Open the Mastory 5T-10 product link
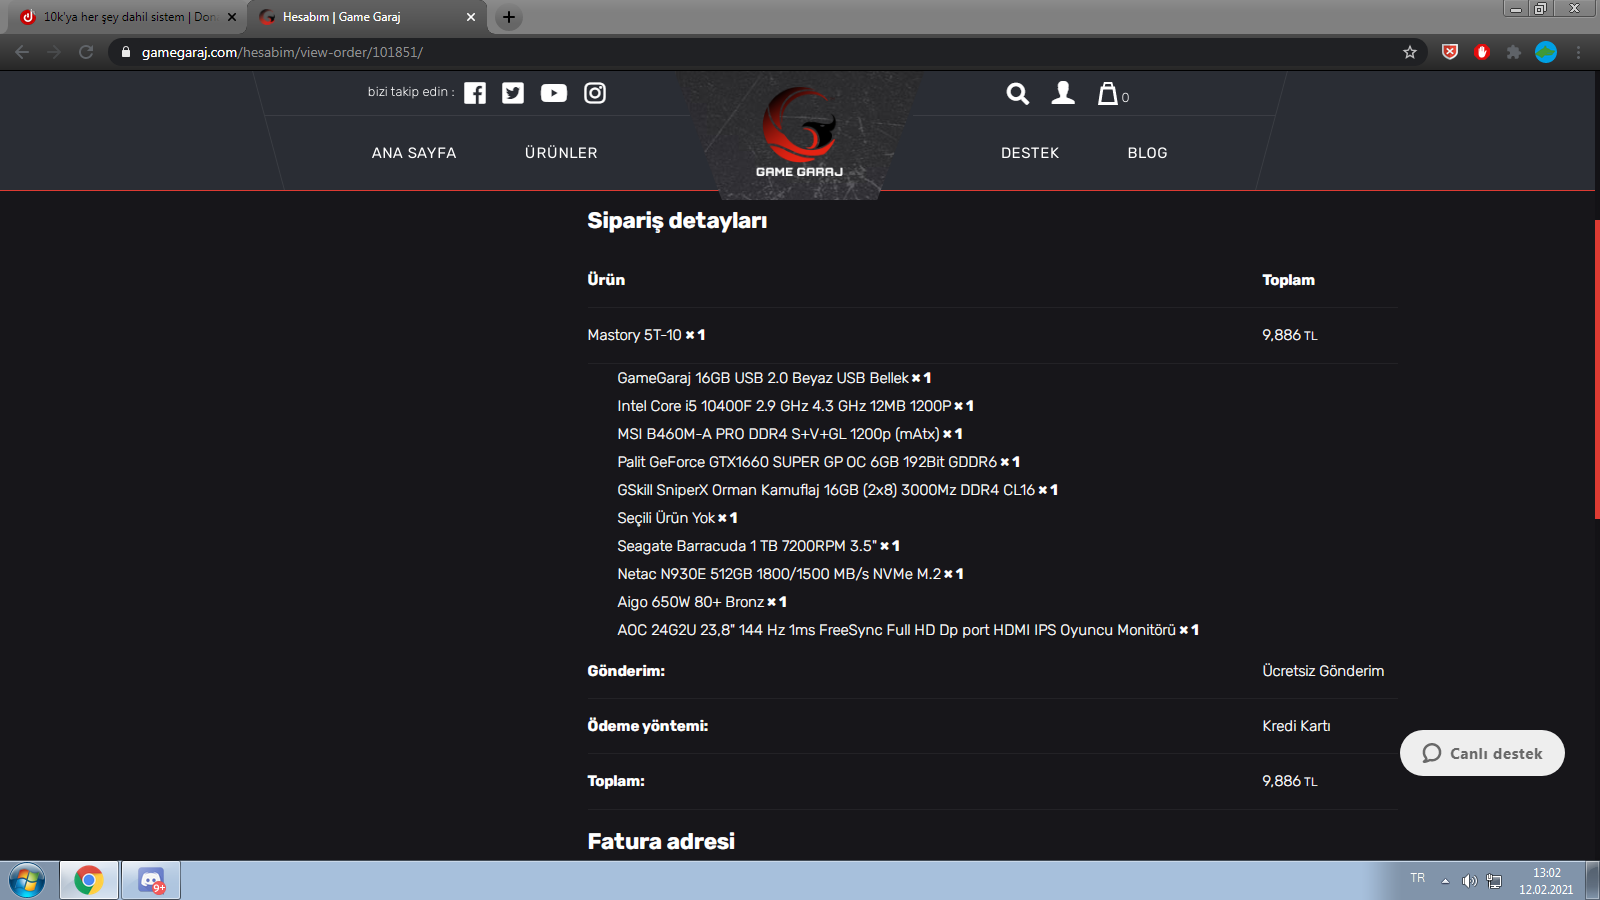Screen dimensions: 1600x900 [x=634, y=335]
